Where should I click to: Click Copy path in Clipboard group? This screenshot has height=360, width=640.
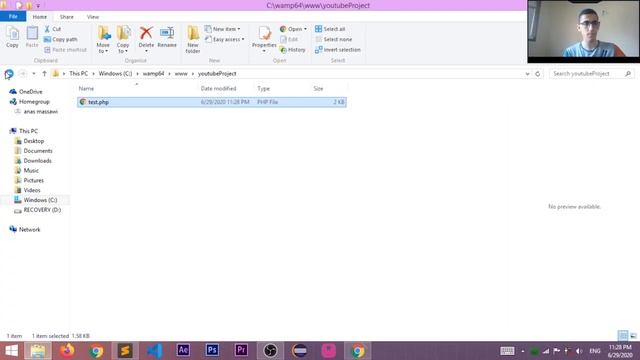point(60,39)
